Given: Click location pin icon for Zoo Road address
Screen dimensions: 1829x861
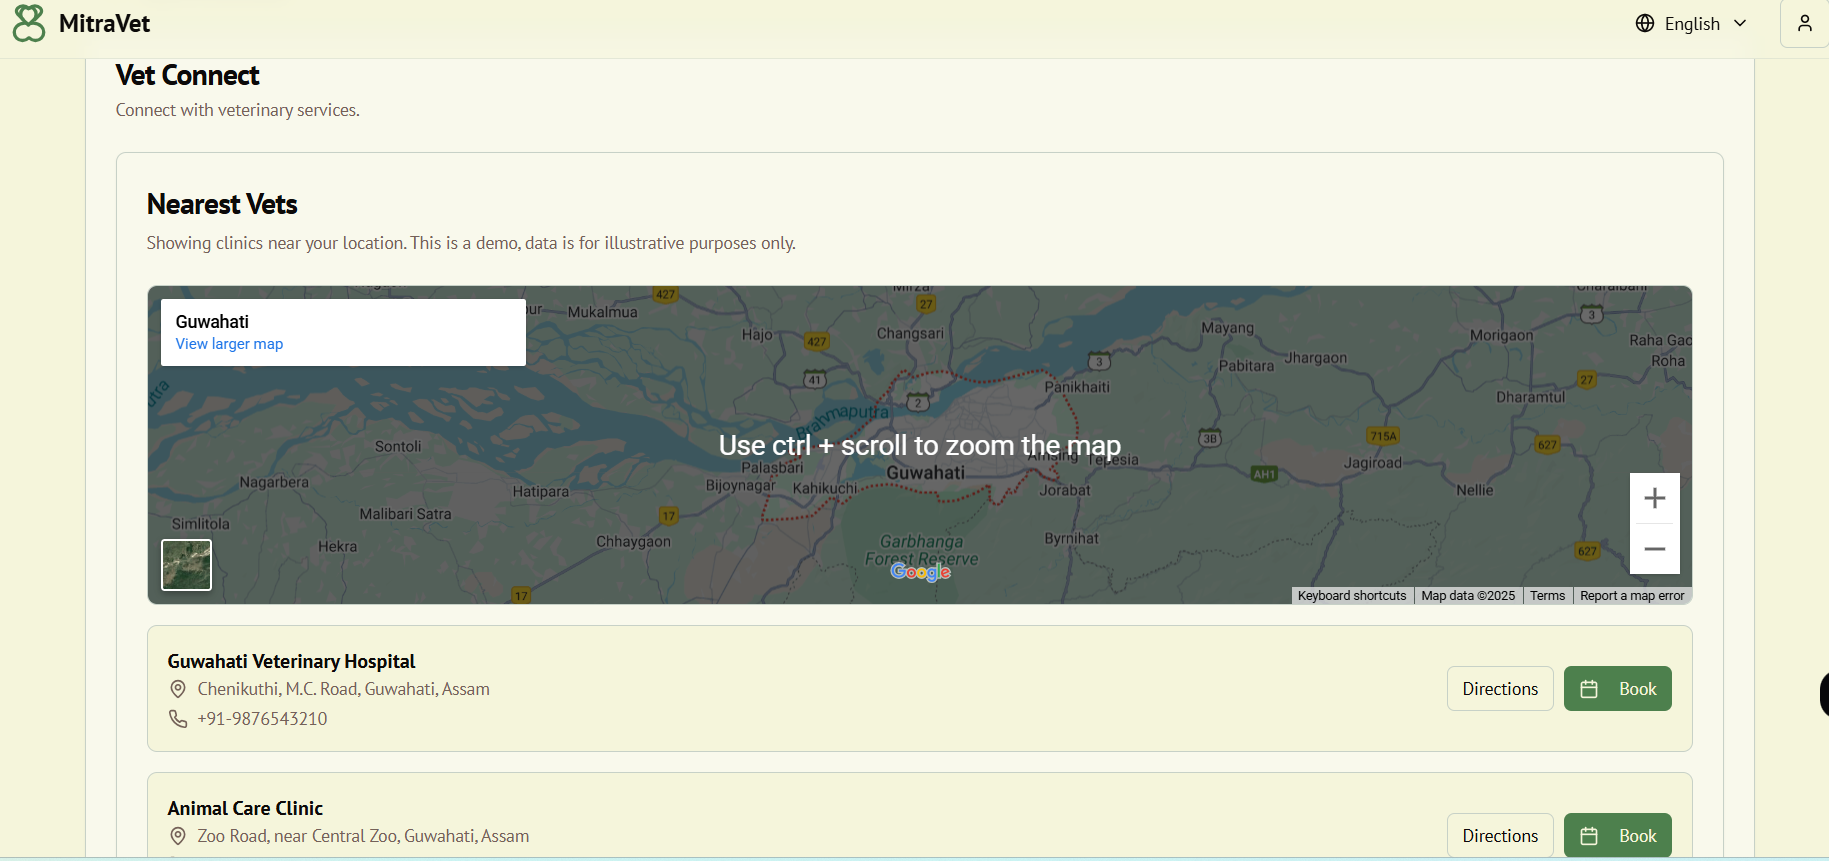Looking at the screenshot, I should point(178,836).
